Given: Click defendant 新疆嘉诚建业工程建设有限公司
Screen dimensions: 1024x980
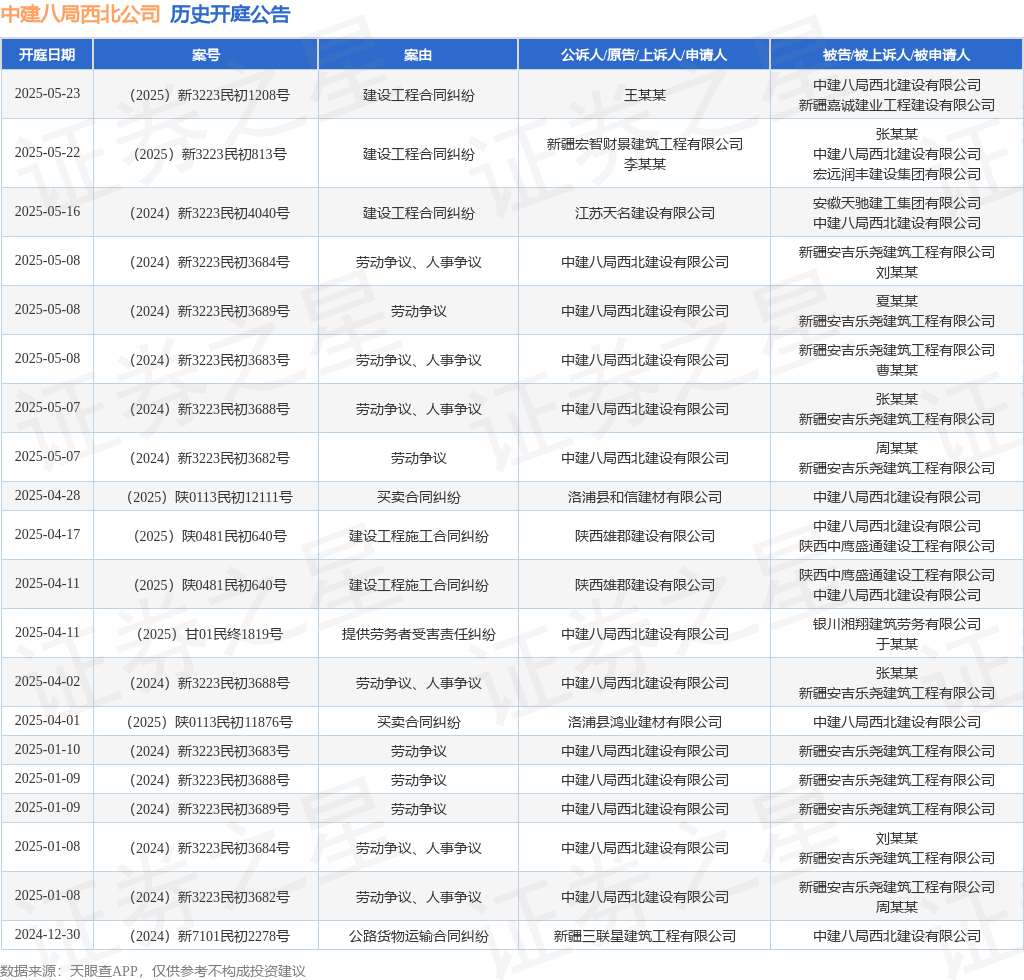Looking at the screenshot, I should (x=897, y=105).
